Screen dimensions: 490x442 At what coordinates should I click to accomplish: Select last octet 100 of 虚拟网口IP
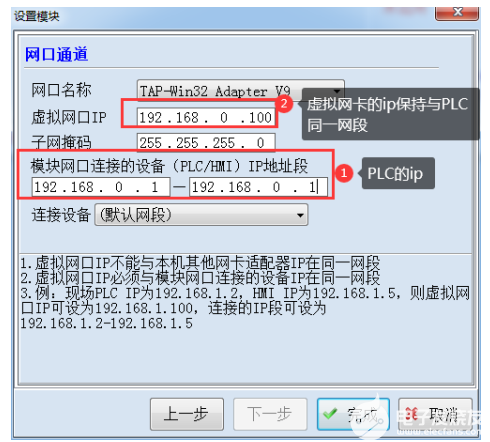pyautogui.click(x=260, y=118)
